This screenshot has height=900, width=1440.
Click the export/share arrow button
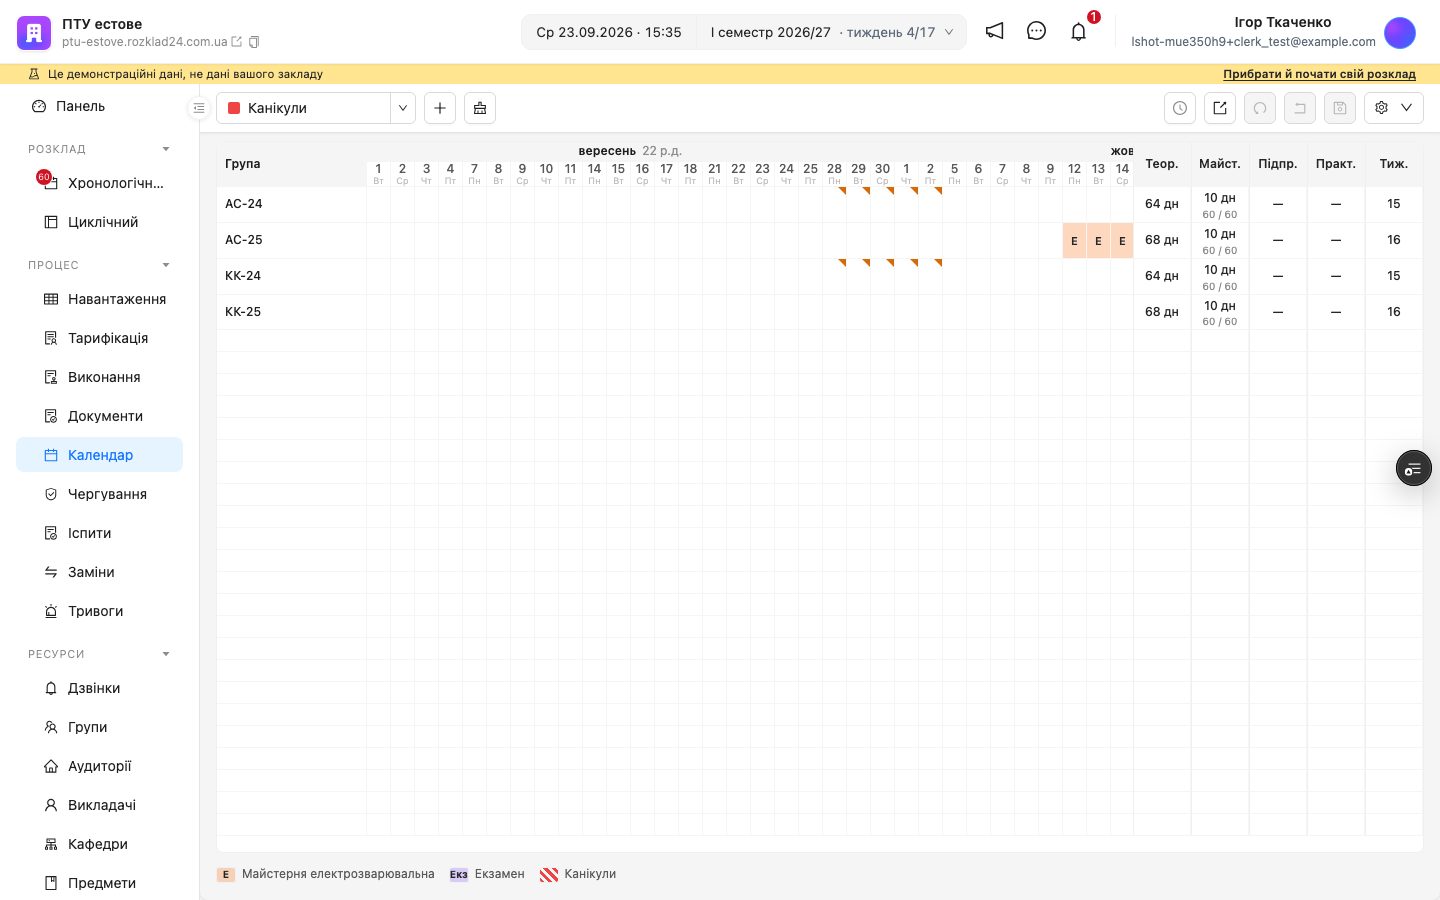coord(1220,108)
